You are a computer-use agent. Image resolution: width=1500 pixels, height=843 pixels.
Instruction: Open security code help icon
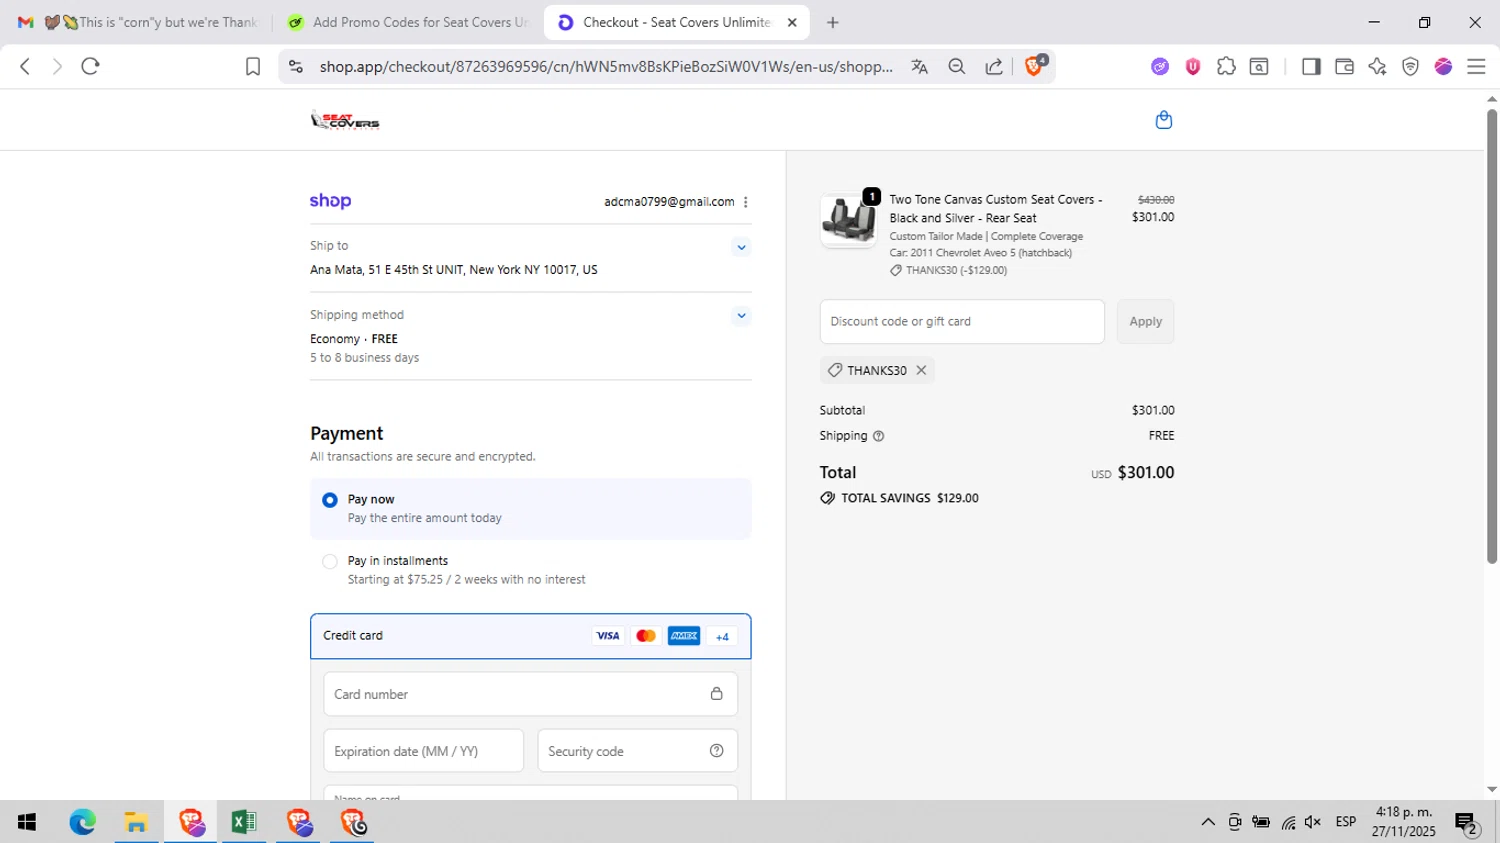pos(716,751)
